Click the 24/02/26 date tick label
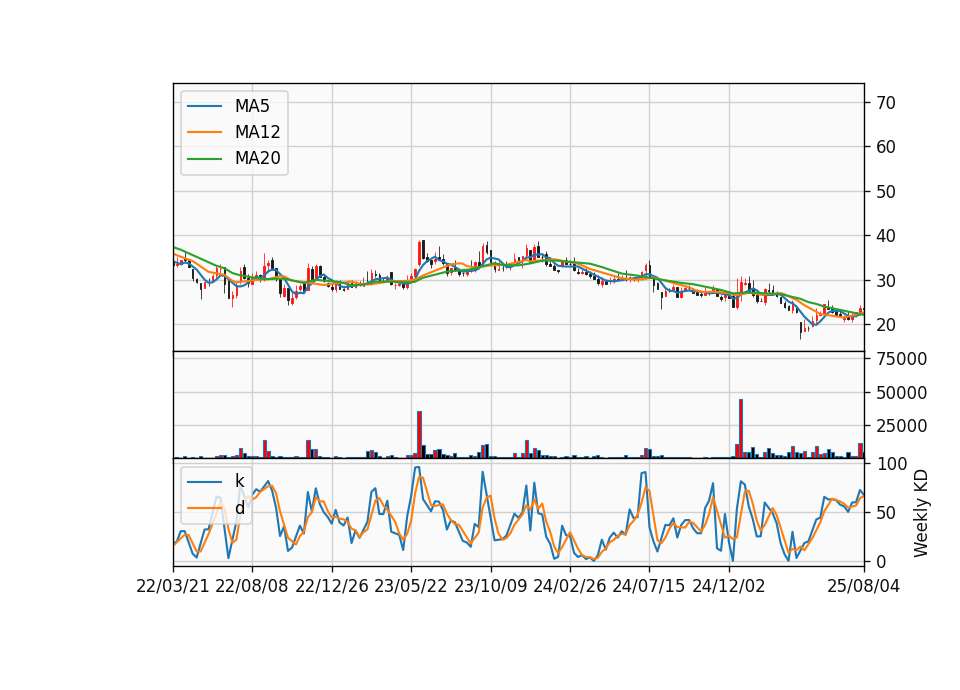The image size is (960, 690). click(x=569, y=586)
